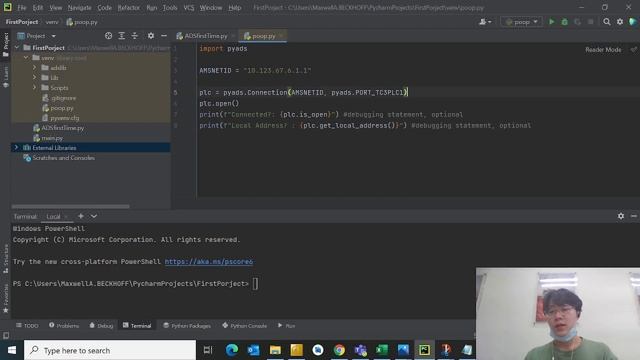Hide the Project tool window
This screenshot has width=640, height=360.
(x=164, y=36)
